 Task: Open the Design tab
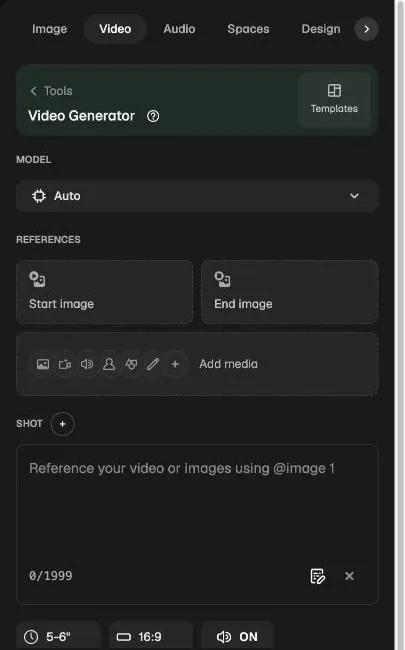tap(320, 29)
